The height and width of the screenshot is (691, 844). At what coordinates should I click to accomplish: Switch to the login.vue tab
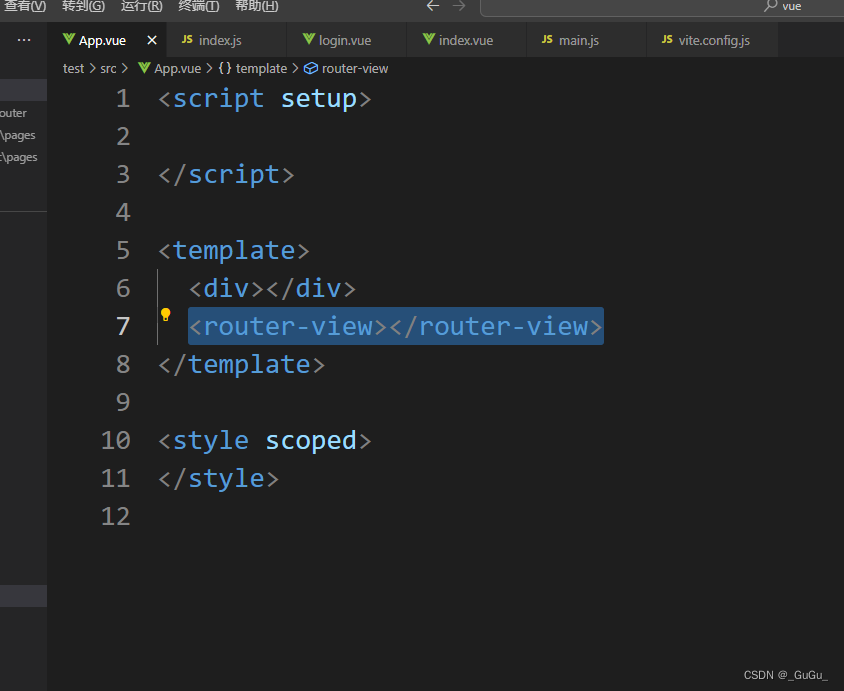[347, 40]
